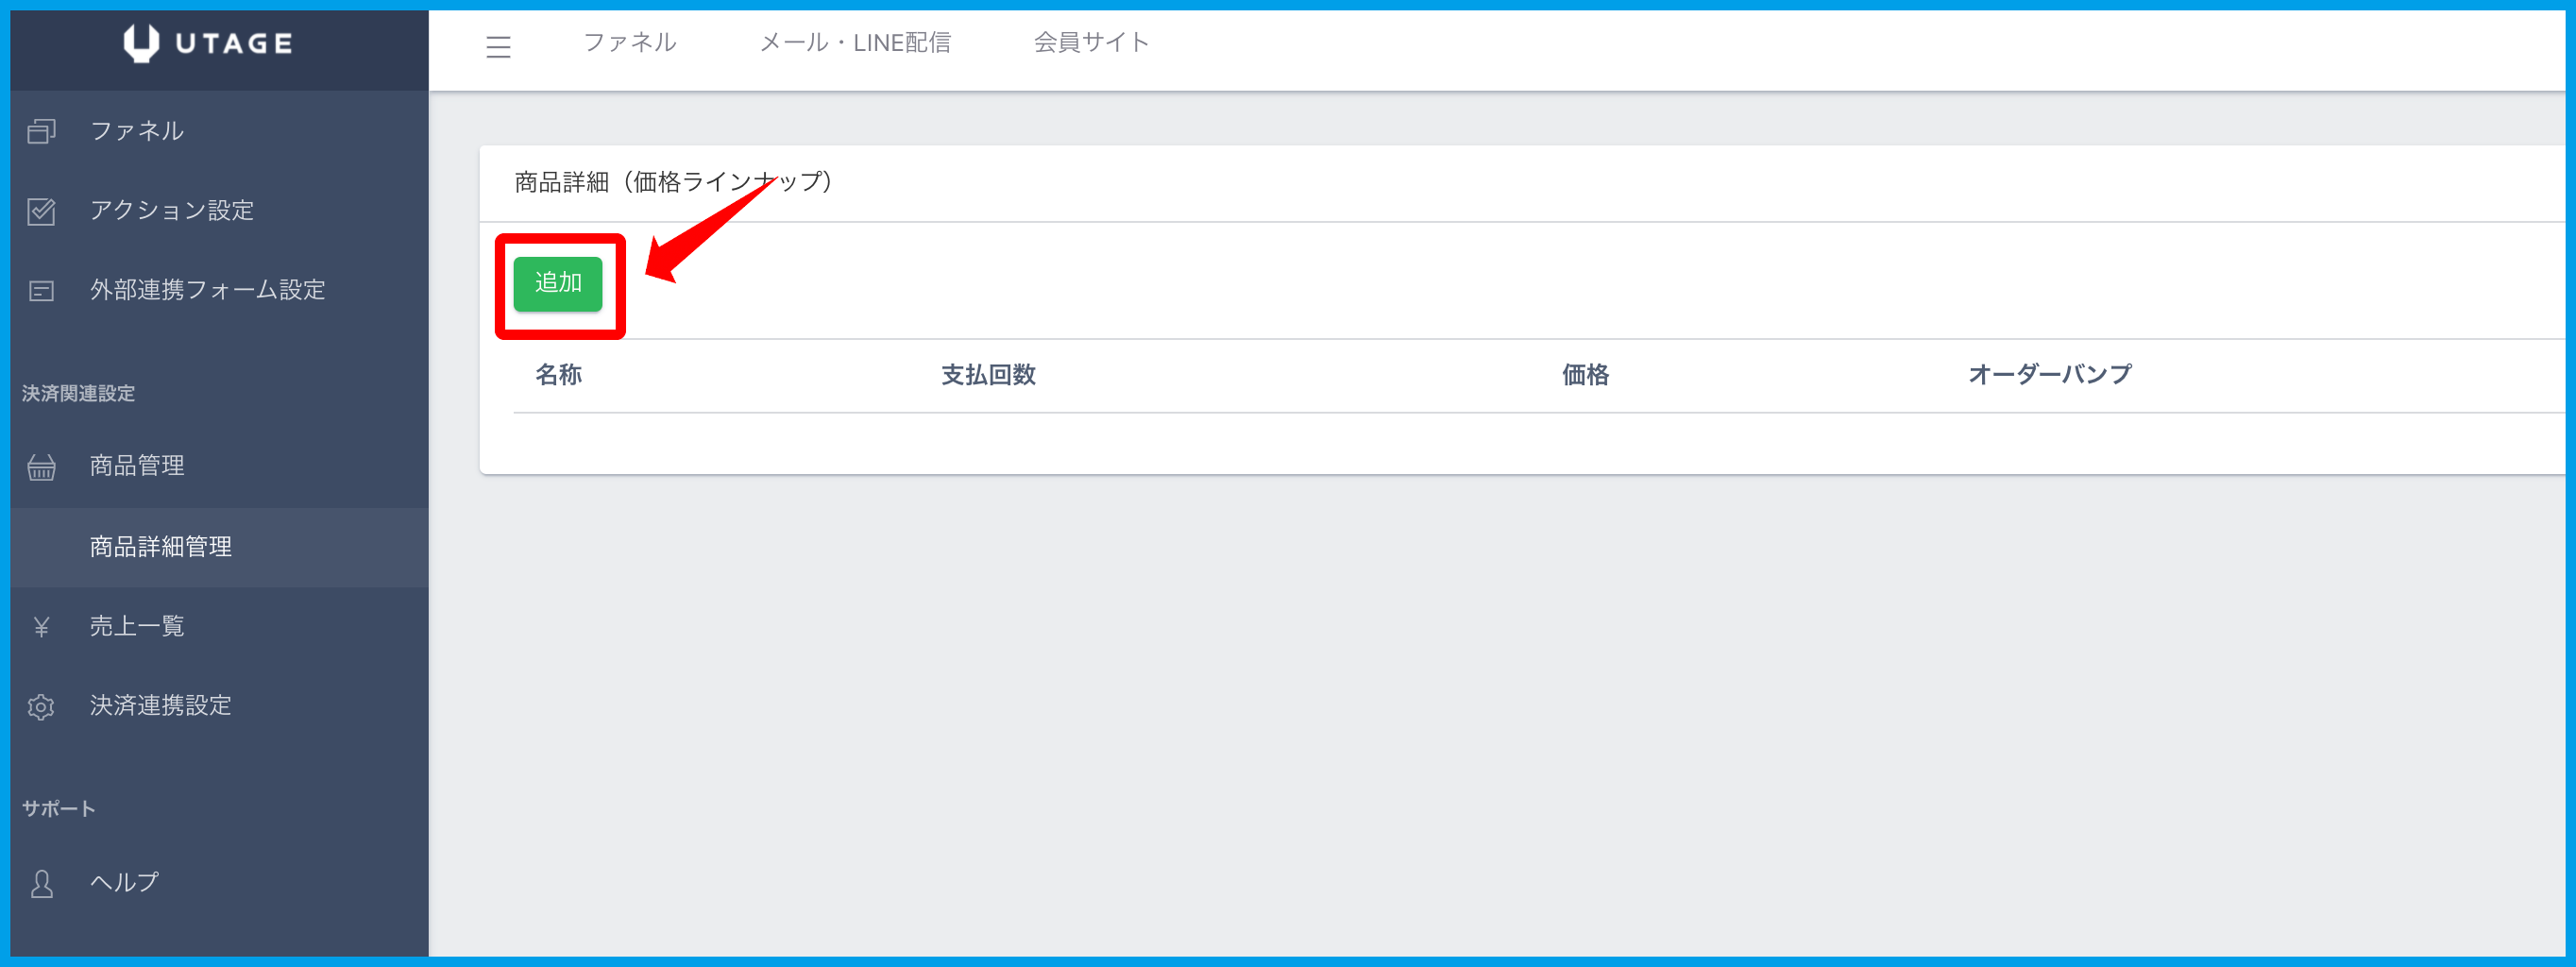
Task: Click the help person icon
Action: pyautogui.click(x=41, y=883)
